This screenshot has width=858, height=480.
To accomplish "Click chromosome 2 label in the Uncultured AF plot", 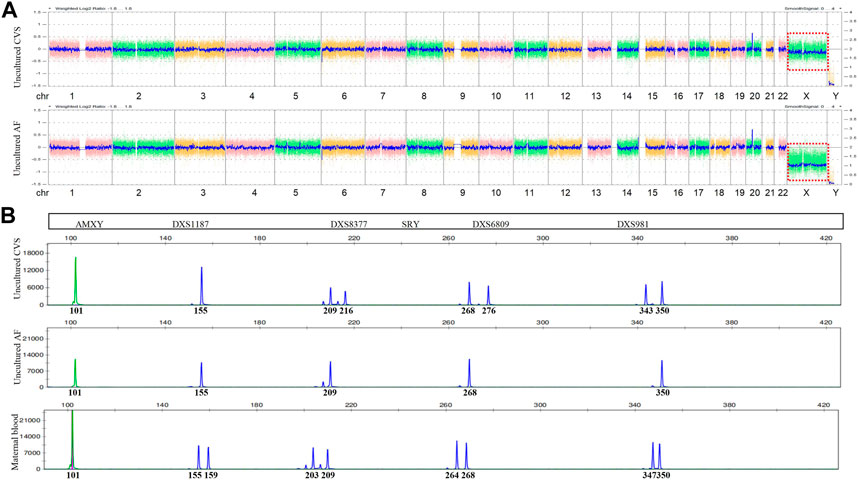I will pyautogui.click(x=139, y=193).
